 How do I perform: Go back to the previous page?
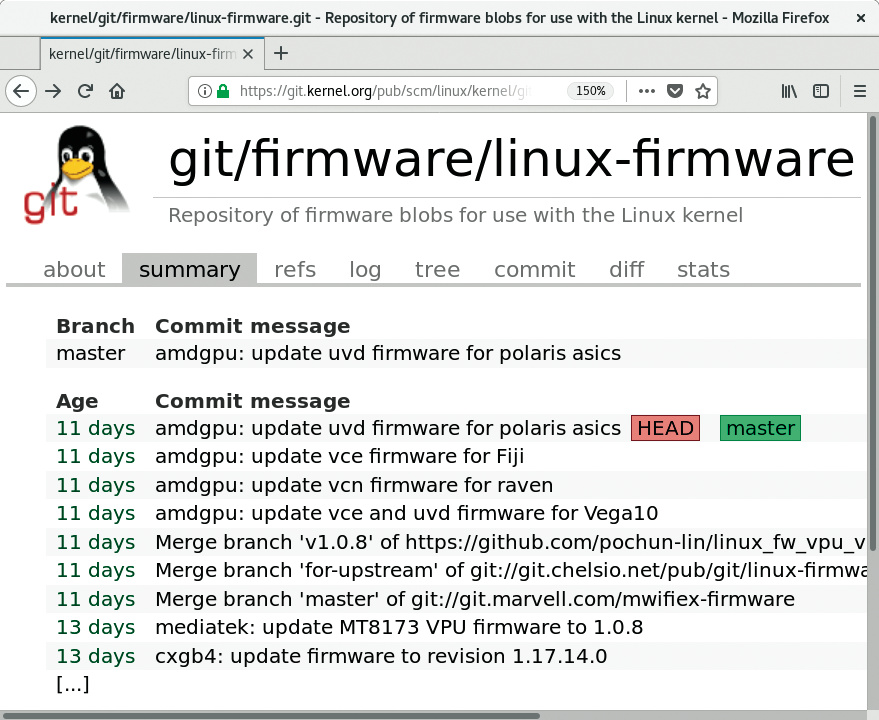click(x=21, y=91)
